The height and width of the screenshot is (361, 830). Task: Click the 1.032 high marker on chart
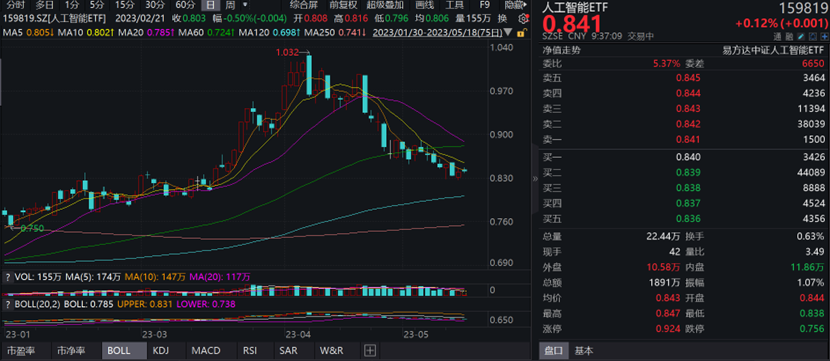[286, 52]
